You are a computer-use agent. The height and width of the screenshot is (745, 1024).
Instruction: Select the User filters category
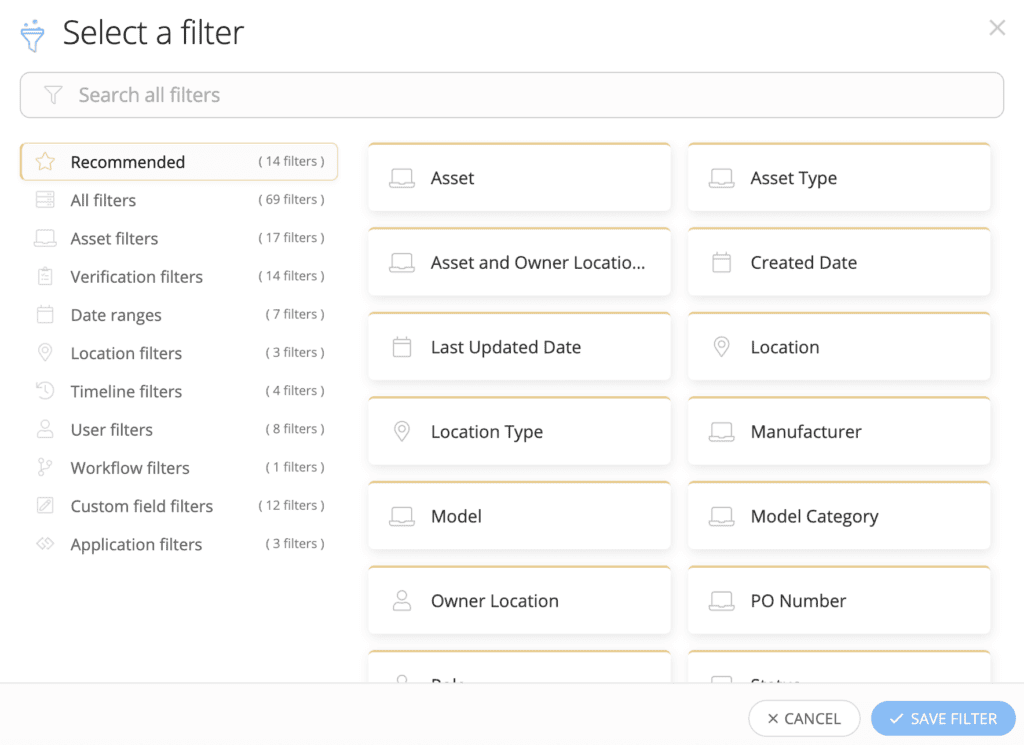click(179, 429)
